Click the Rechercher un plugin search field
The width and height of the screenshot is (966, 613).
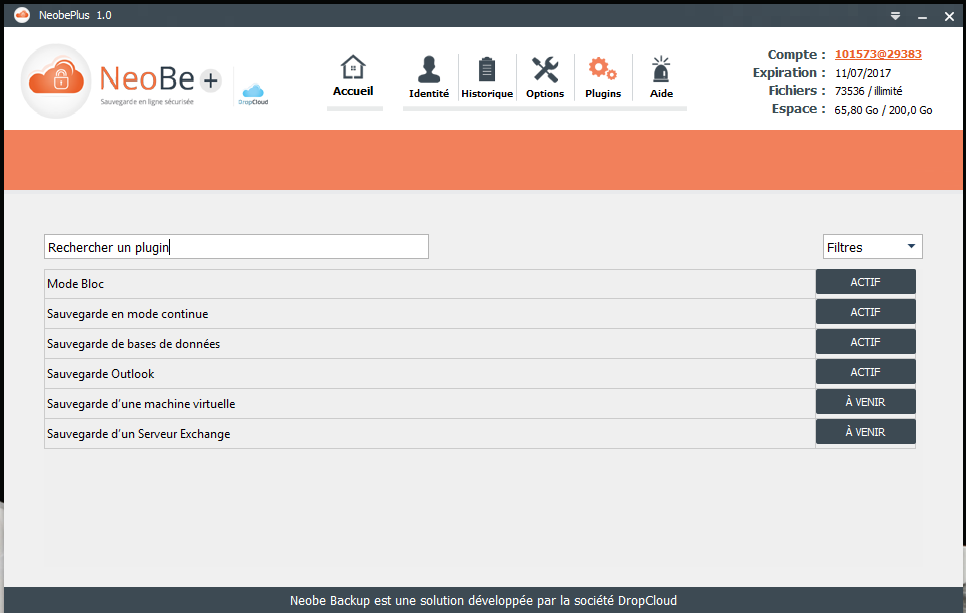[236, 247]
